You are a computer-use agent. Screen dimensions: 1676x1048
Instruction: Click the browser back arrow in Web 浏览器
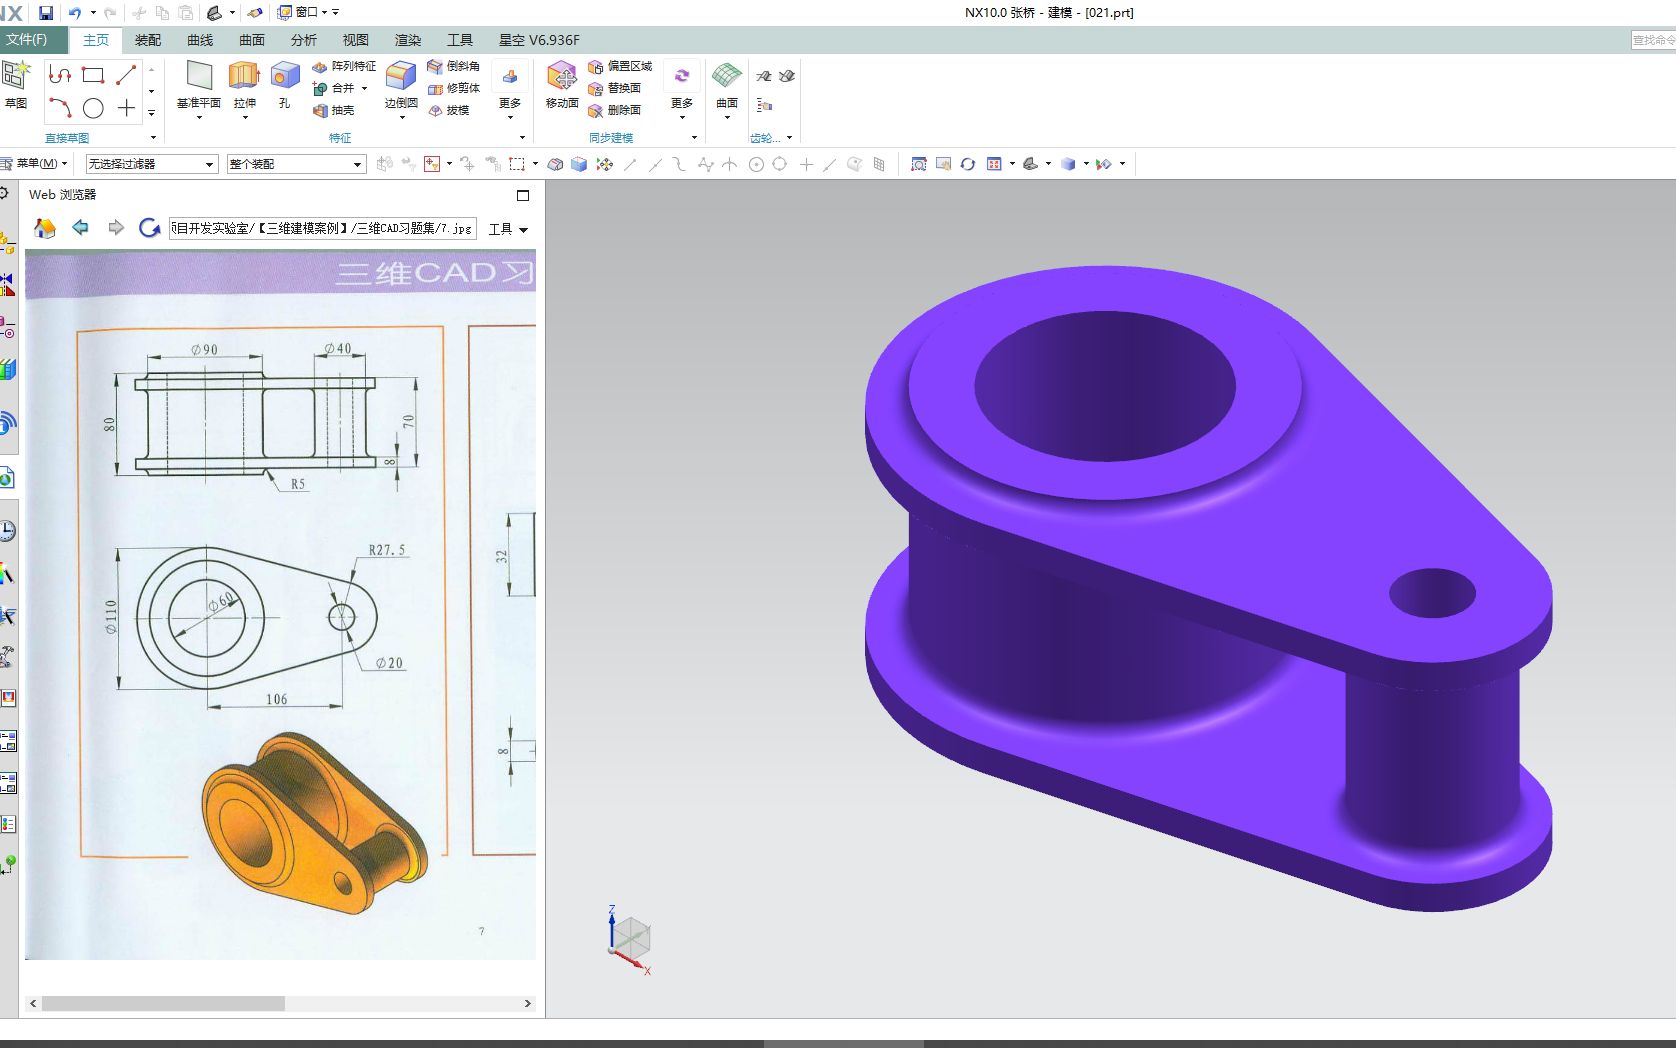[81, 227]
